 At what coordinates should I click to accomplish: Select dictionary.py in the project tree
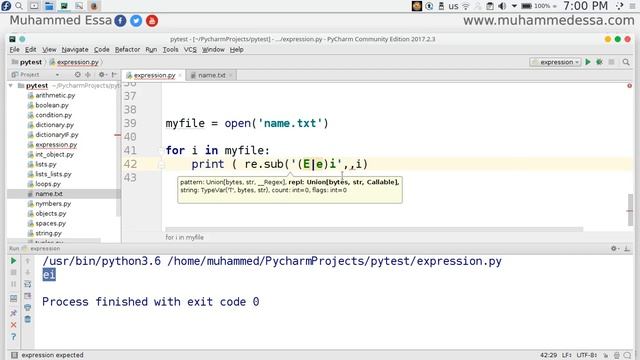pos(51,125)
